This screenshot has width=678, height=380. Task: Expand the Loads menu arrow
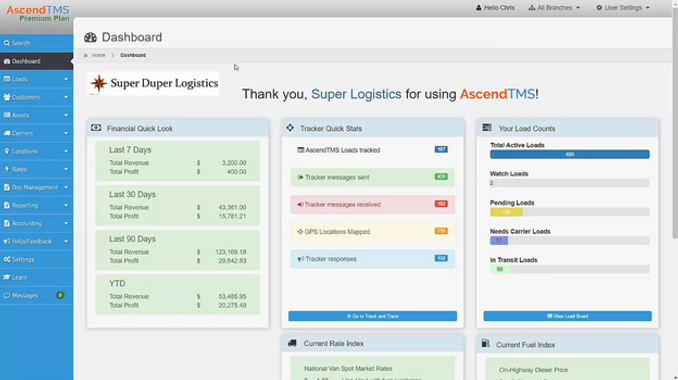(66, 80)
